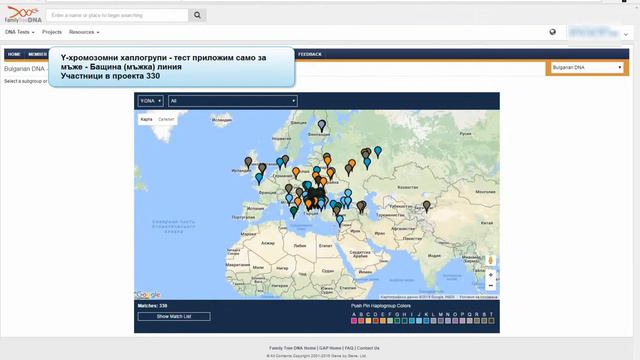Click the FamilyTreeDNA logo
Viewport: 640px width, 360px height.
click(x=23, y=15)
